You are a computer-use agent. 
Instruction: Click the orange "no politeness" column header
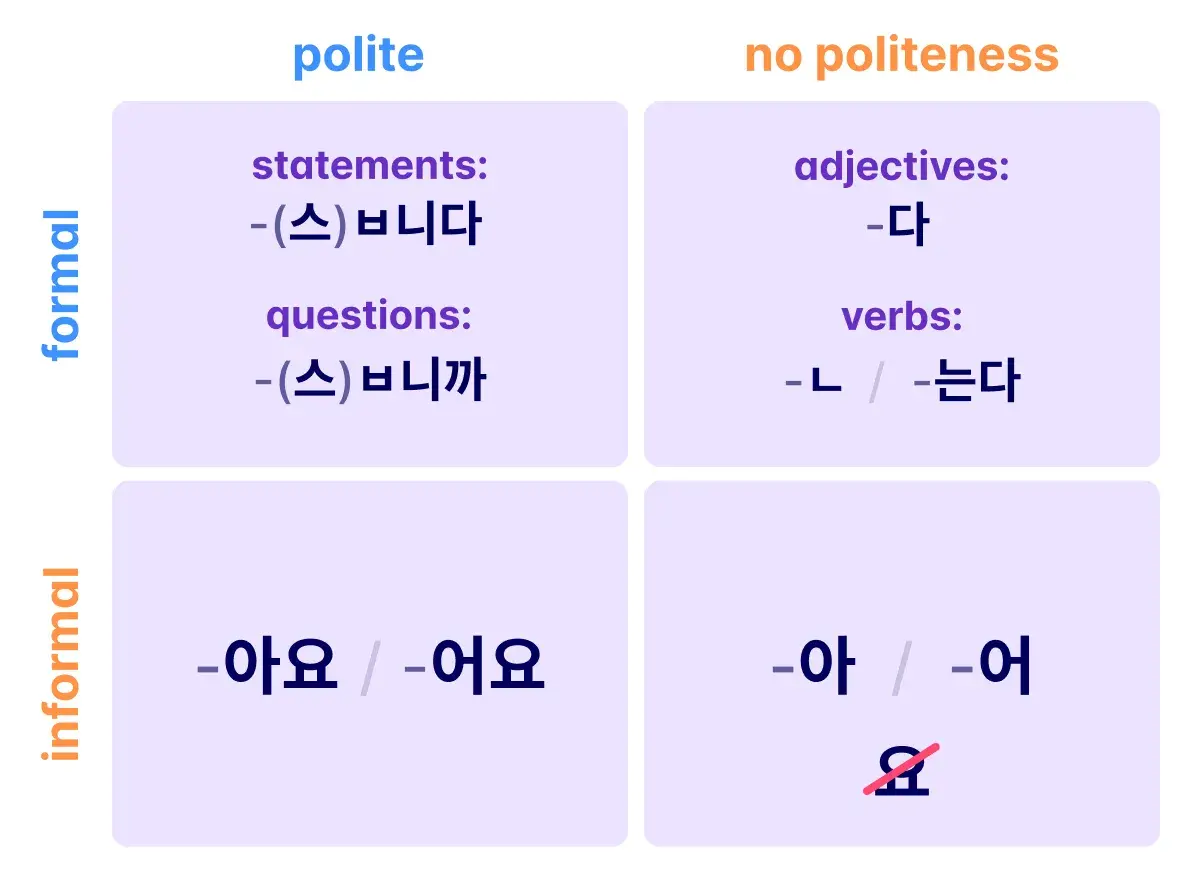902,54
